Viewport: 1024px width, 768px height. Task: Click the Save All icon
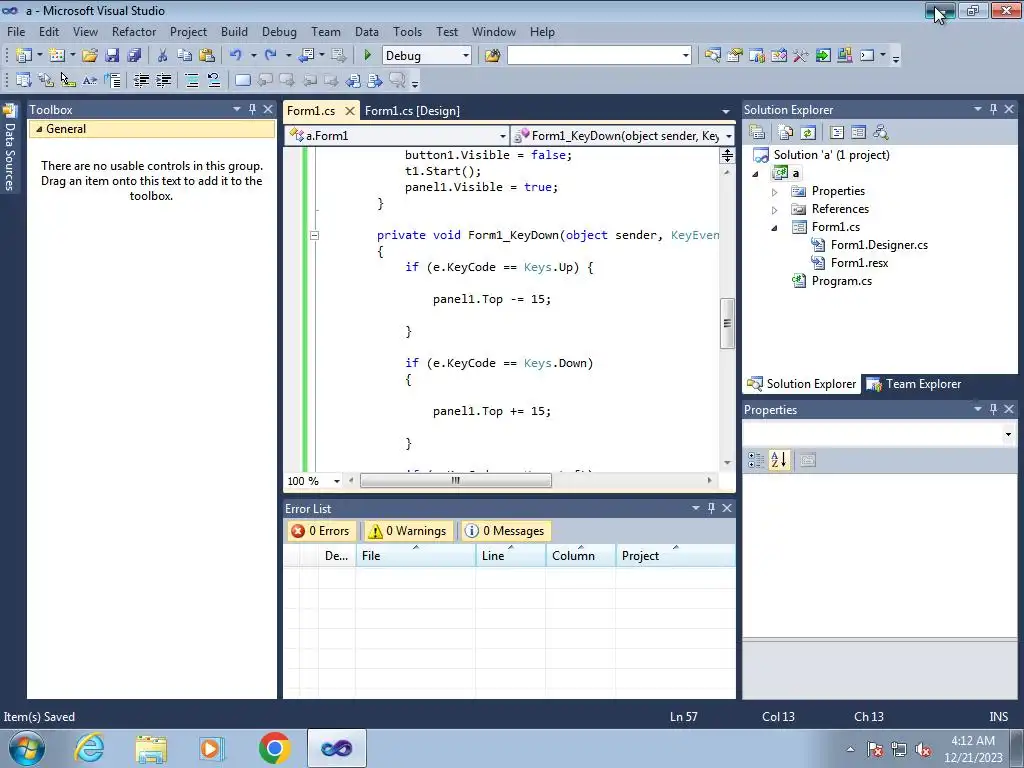pos(134,56)
